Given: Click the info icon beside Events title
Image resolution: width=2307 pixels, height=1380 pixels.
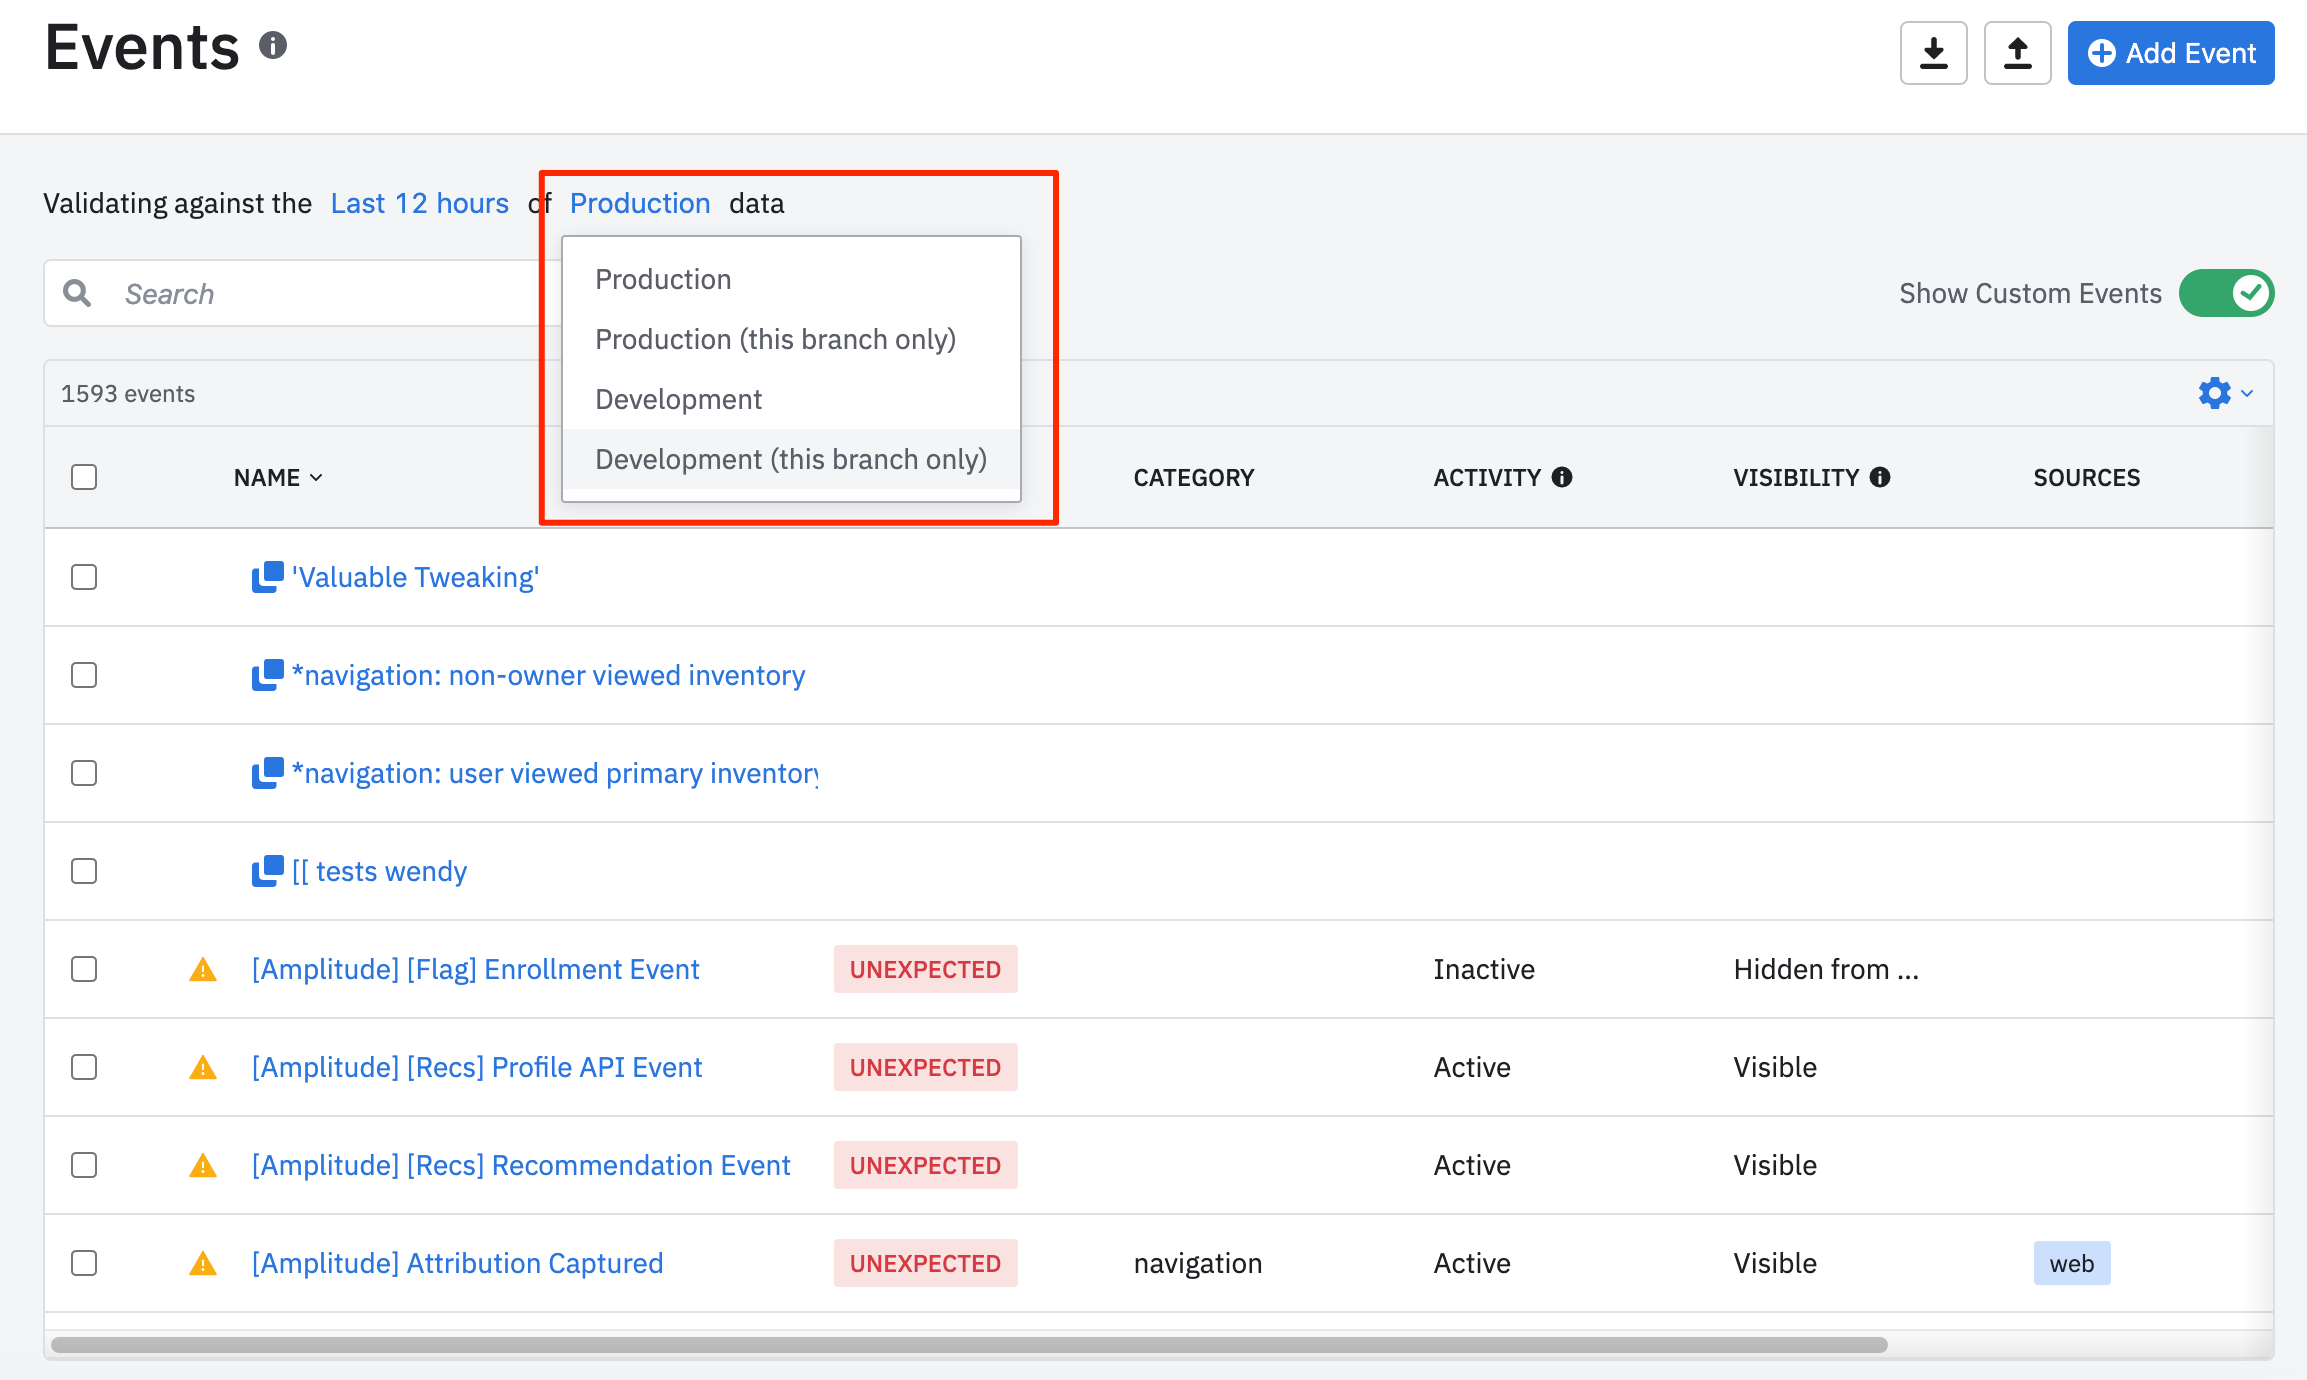Looking at the screenshot, I should point(273,45).
